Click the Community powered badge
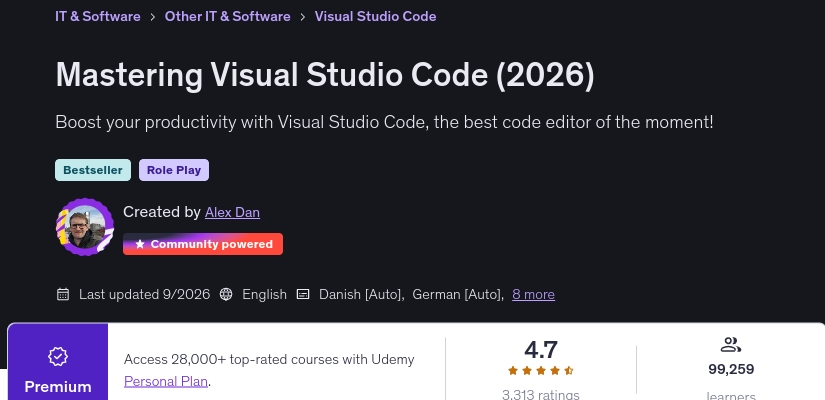This screenshot has height=400, width=825. point(203,244)
